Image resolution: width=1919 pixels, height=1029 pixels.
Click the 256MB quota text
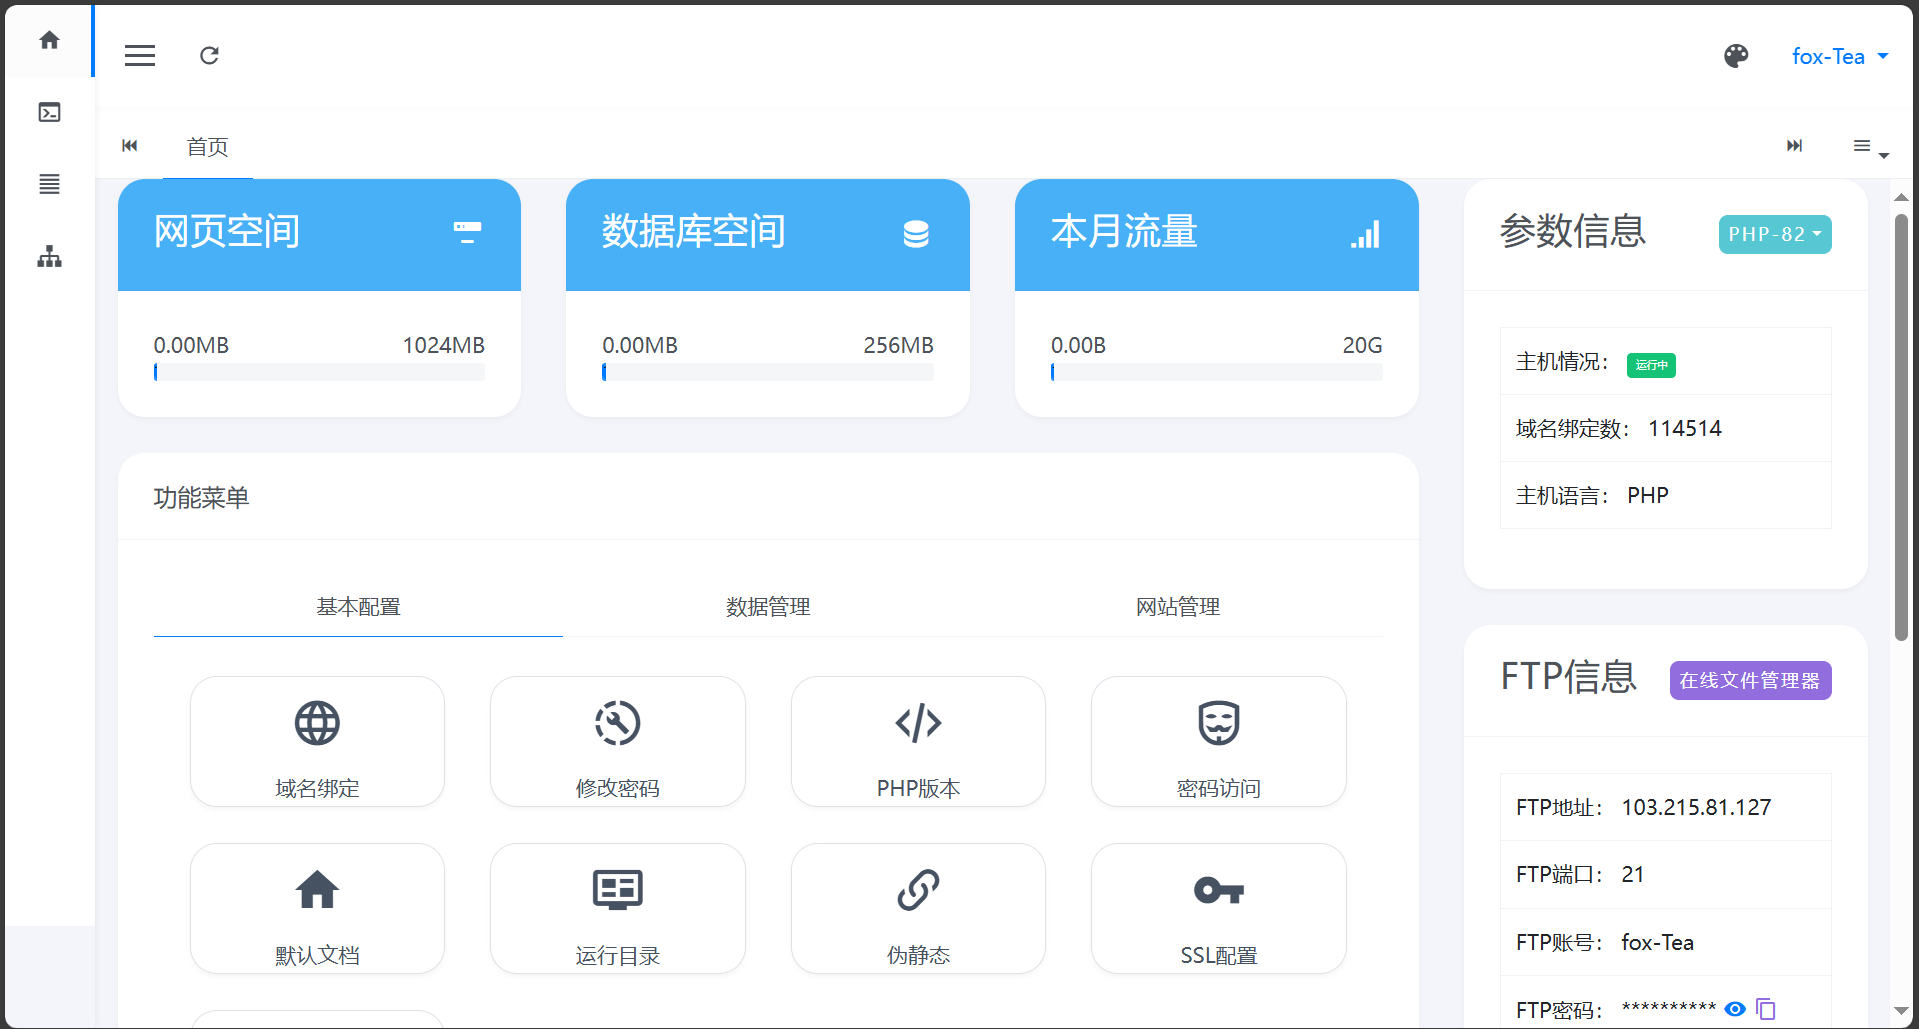(x=898, y=346)
